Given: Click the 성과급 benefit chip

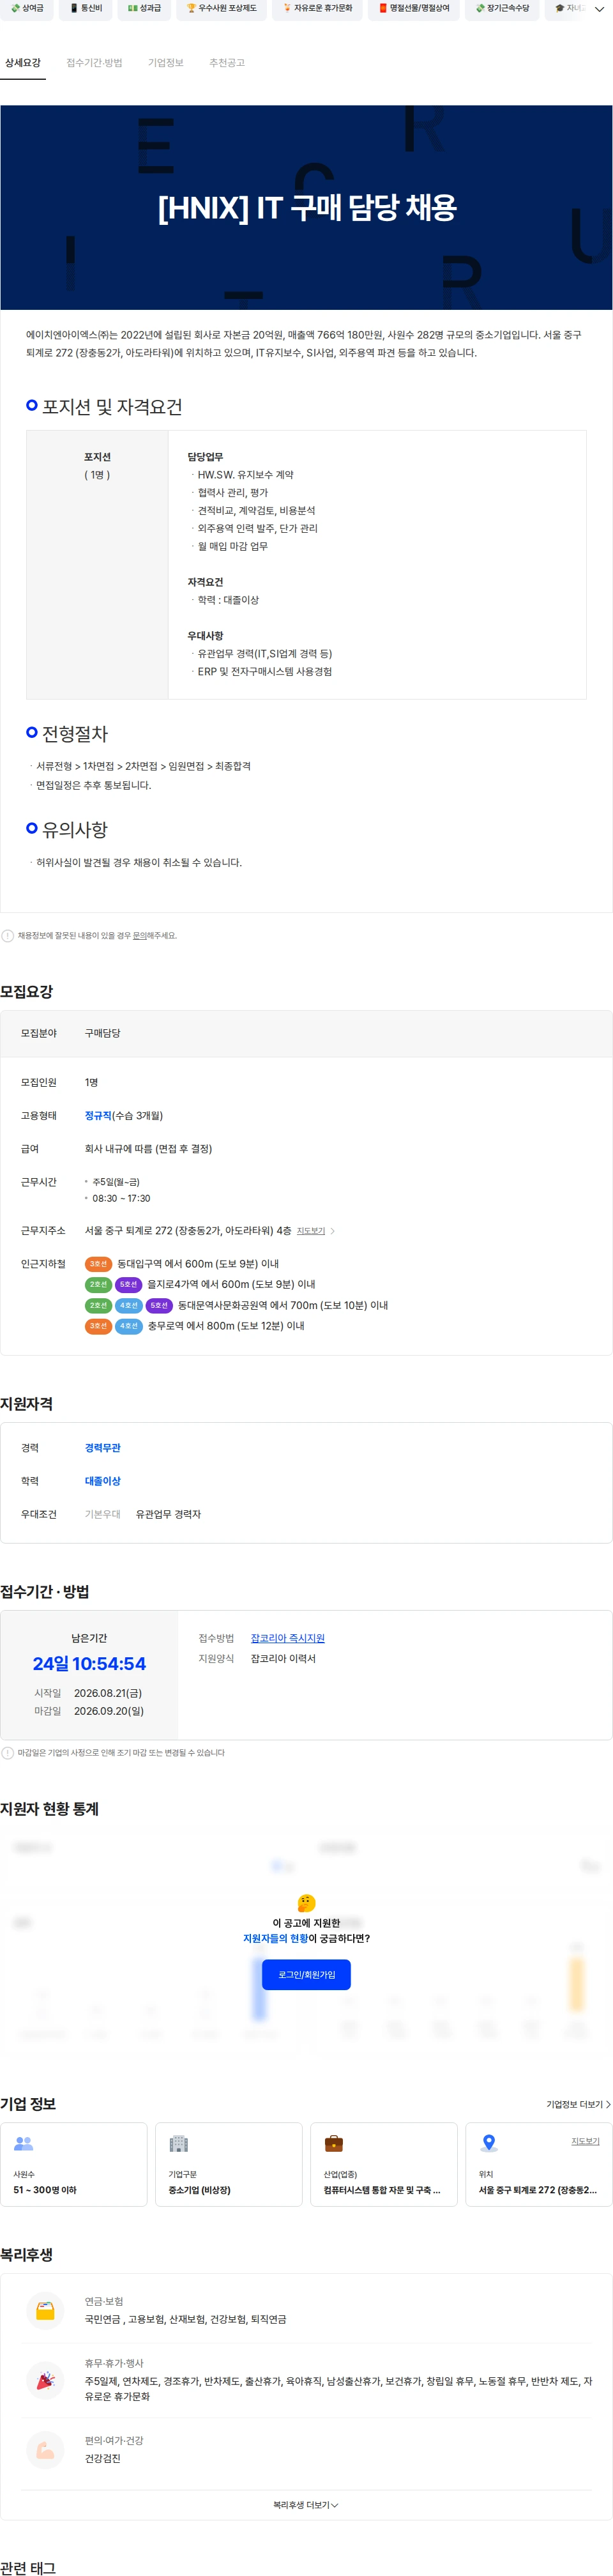Looking at the screenshot, I should pyautogui.click(x=144, y=9).
